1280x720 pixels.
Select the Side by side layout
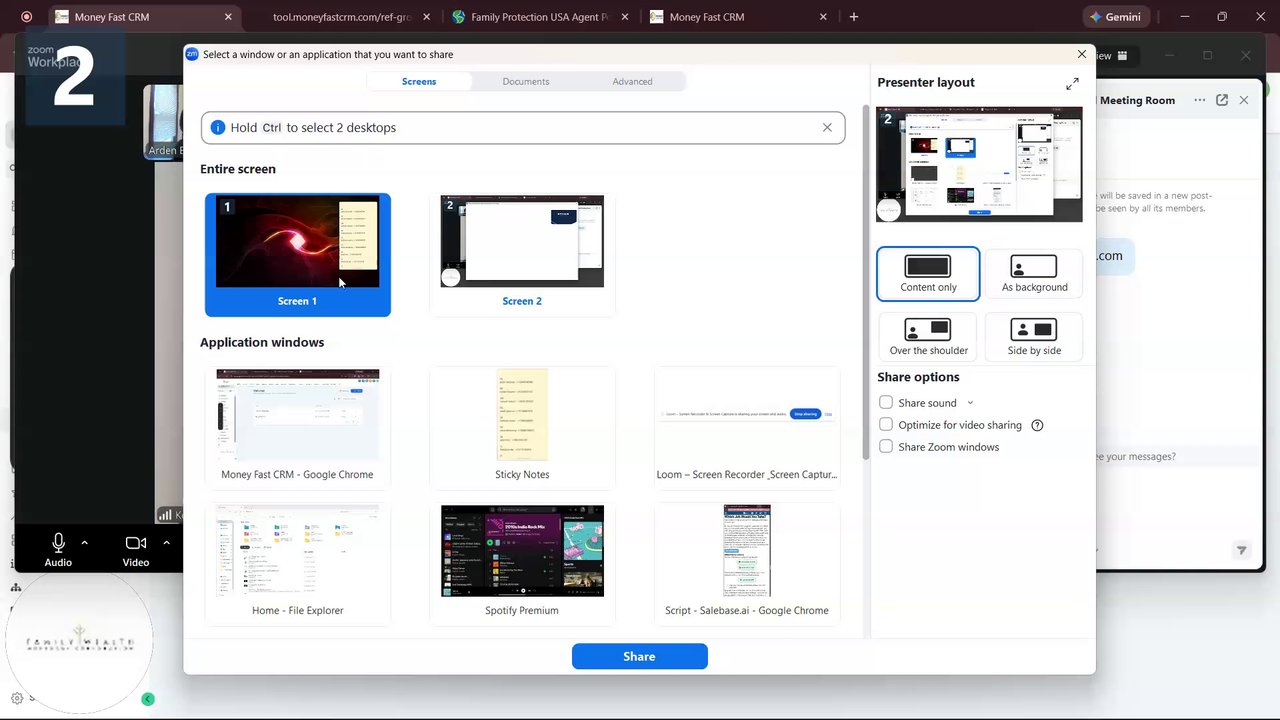pyautogui.click(x=1034, y=337)
